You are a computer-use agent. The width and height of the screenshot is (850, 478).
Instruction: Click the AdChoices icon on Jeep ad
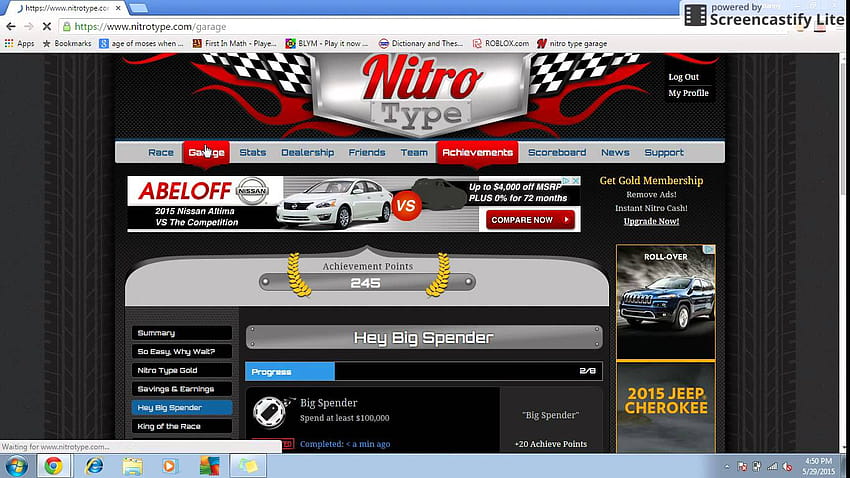point(709,249)
